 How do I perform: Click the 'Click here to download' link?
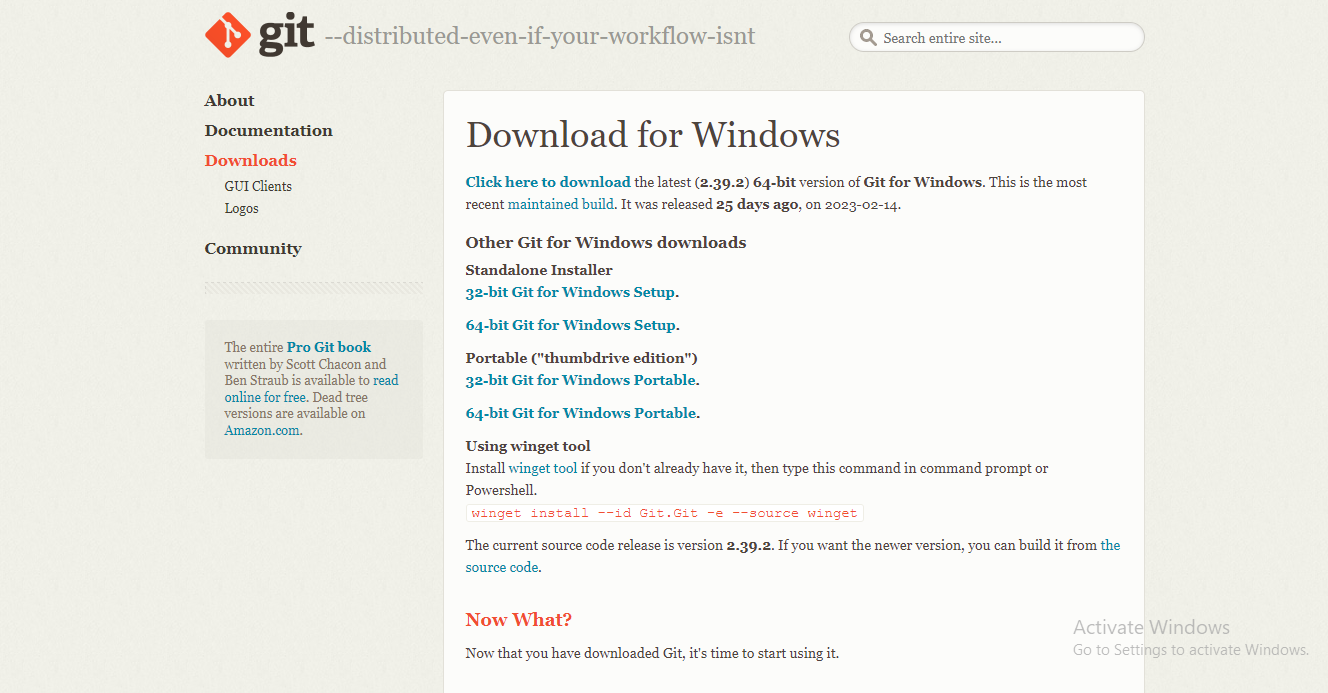[548, 182]
